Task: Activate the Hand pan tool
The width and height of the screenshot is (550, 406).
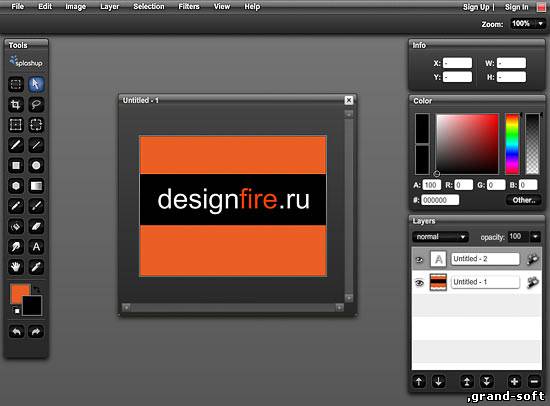Action: 16,267
